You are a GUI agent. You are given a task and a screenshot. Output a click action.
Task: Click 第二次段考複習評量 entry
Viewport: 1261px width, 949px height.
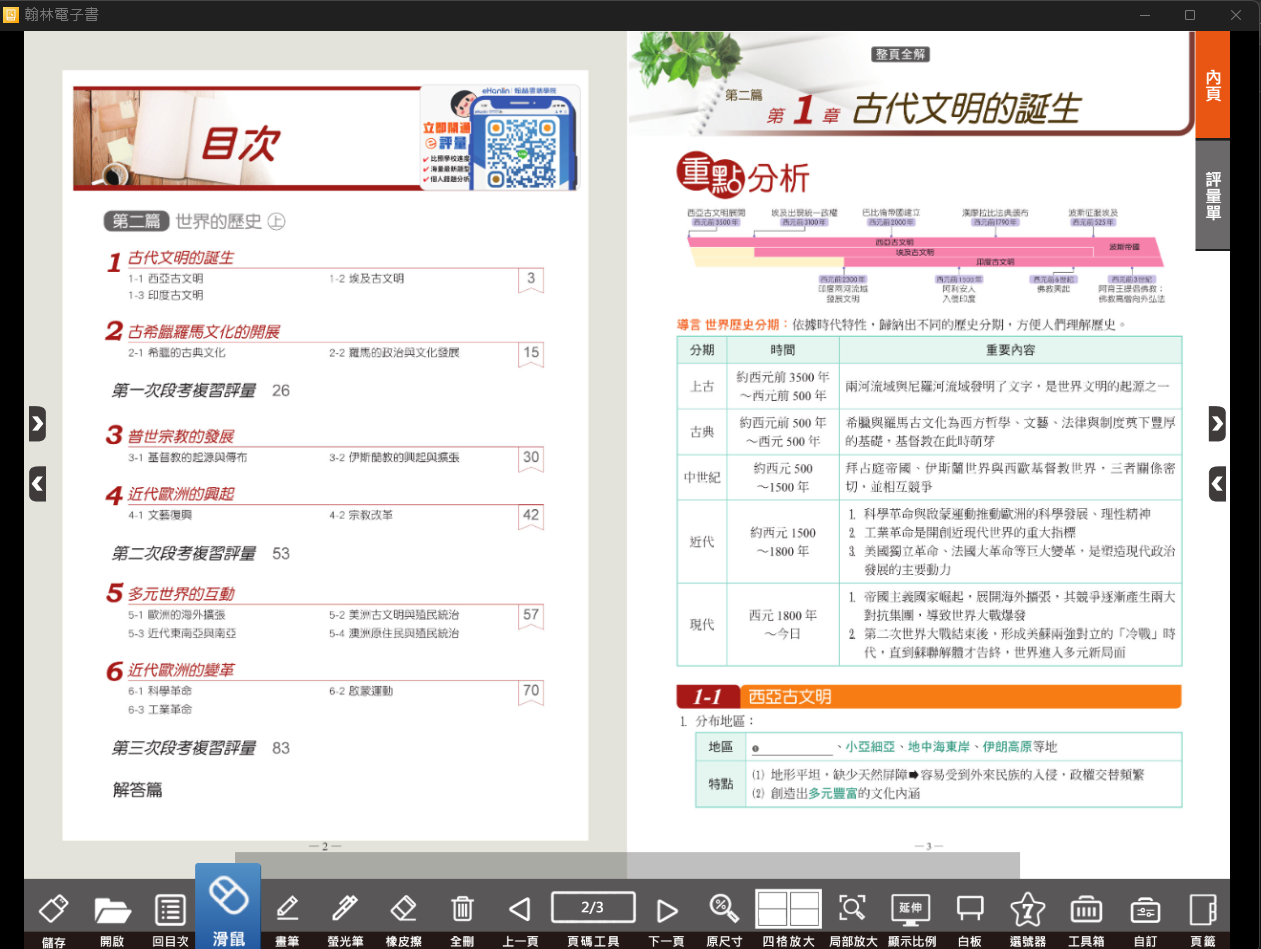click(184, 553)
